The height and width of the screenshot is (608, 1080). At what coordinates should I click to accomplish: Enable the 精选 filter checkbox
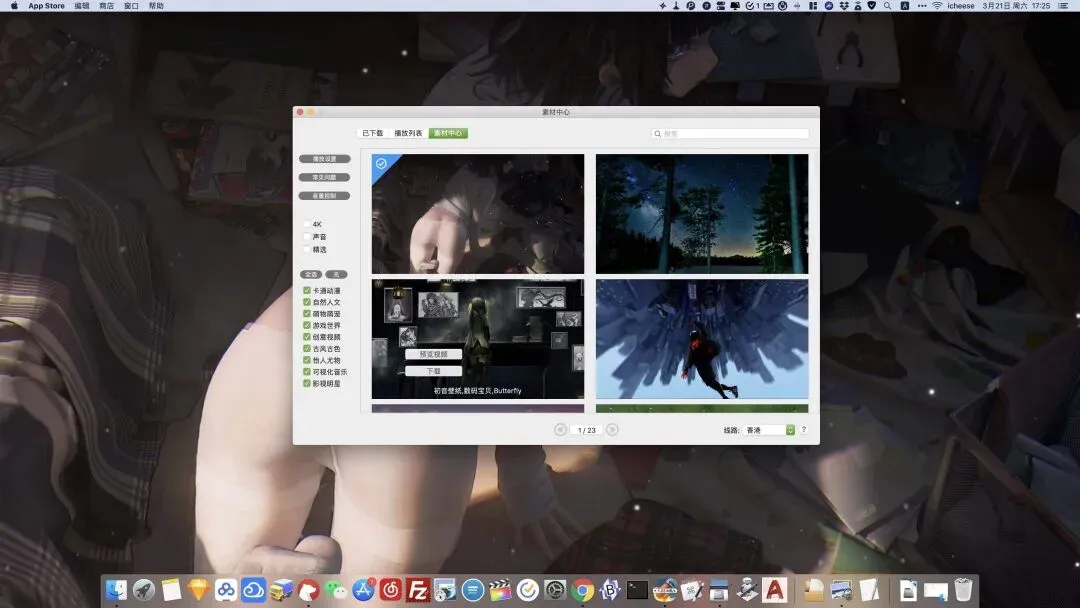(x=307, y=249)
